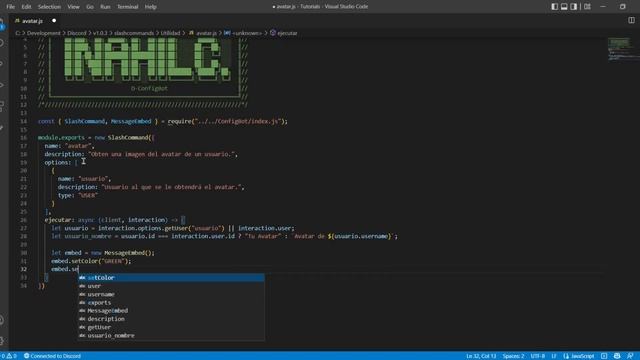Click the Split Editor Right icon

[631, 20]
